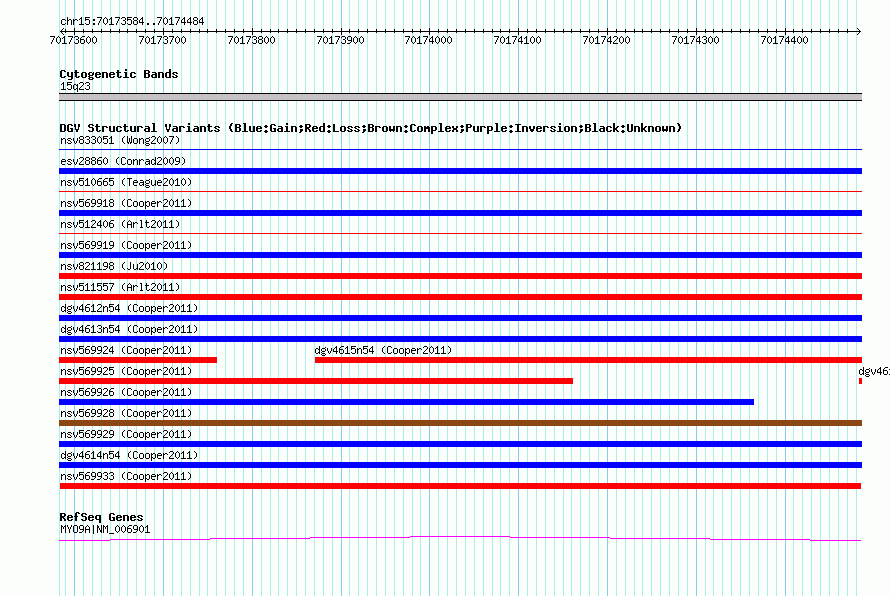Screen dimensions: 890x596
Task: Click ruler position 70173900
Action: 340,40
